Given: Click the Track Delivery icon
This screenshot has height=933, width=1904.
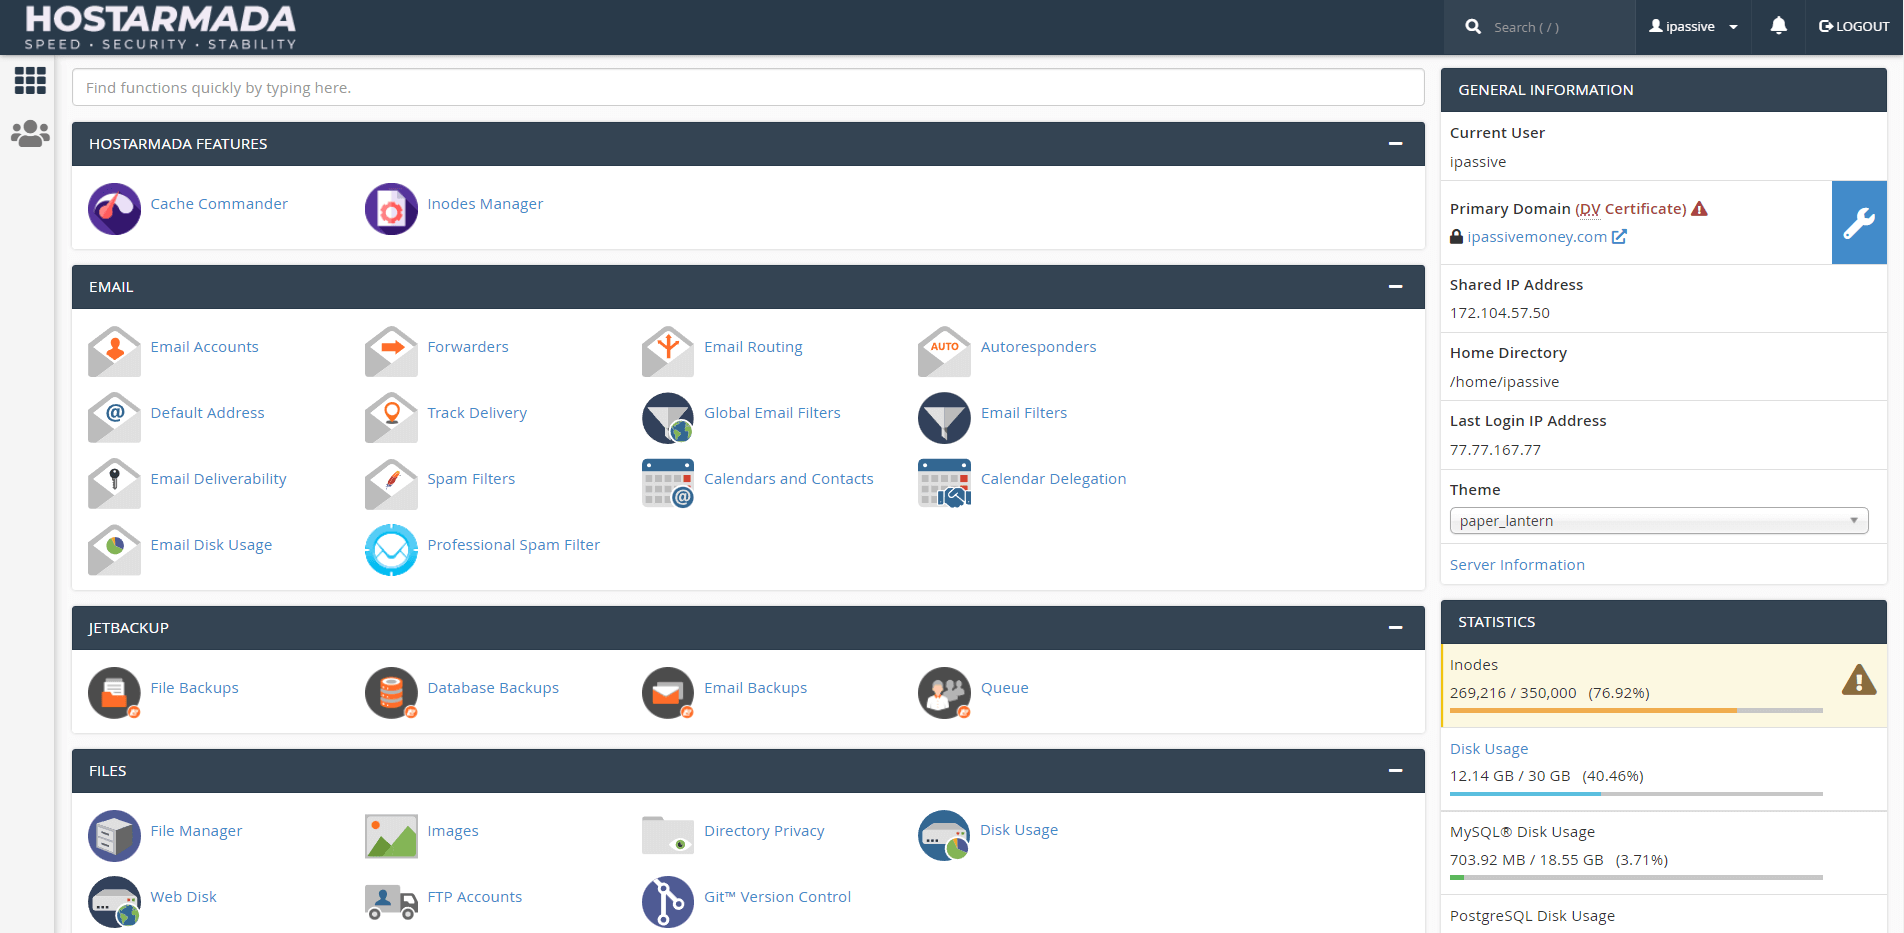Looking at the screenshot, I should tap(391, 417).
